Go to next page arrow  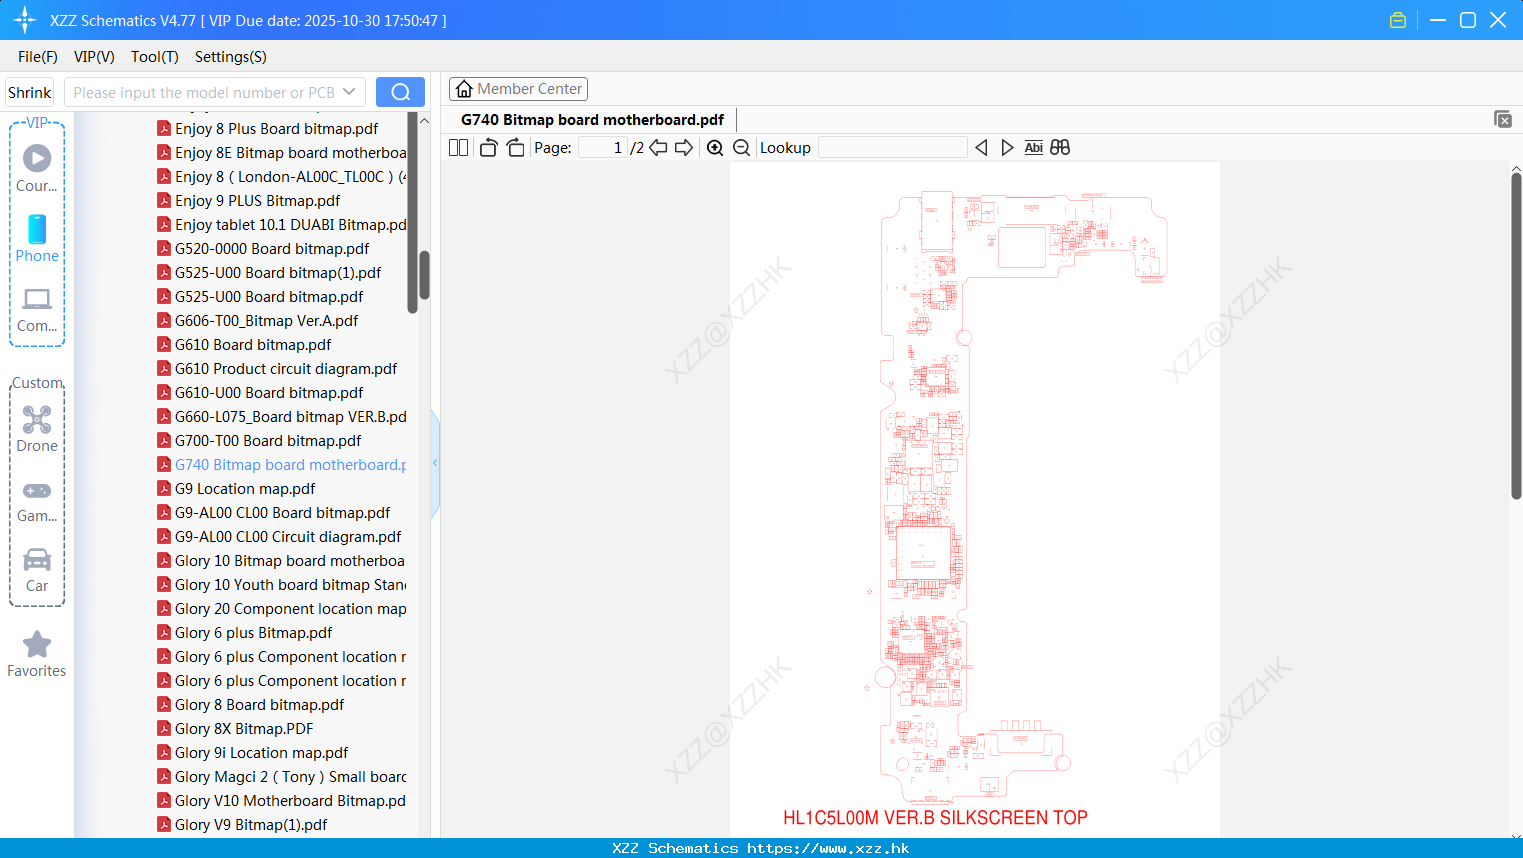pos(684,148)
